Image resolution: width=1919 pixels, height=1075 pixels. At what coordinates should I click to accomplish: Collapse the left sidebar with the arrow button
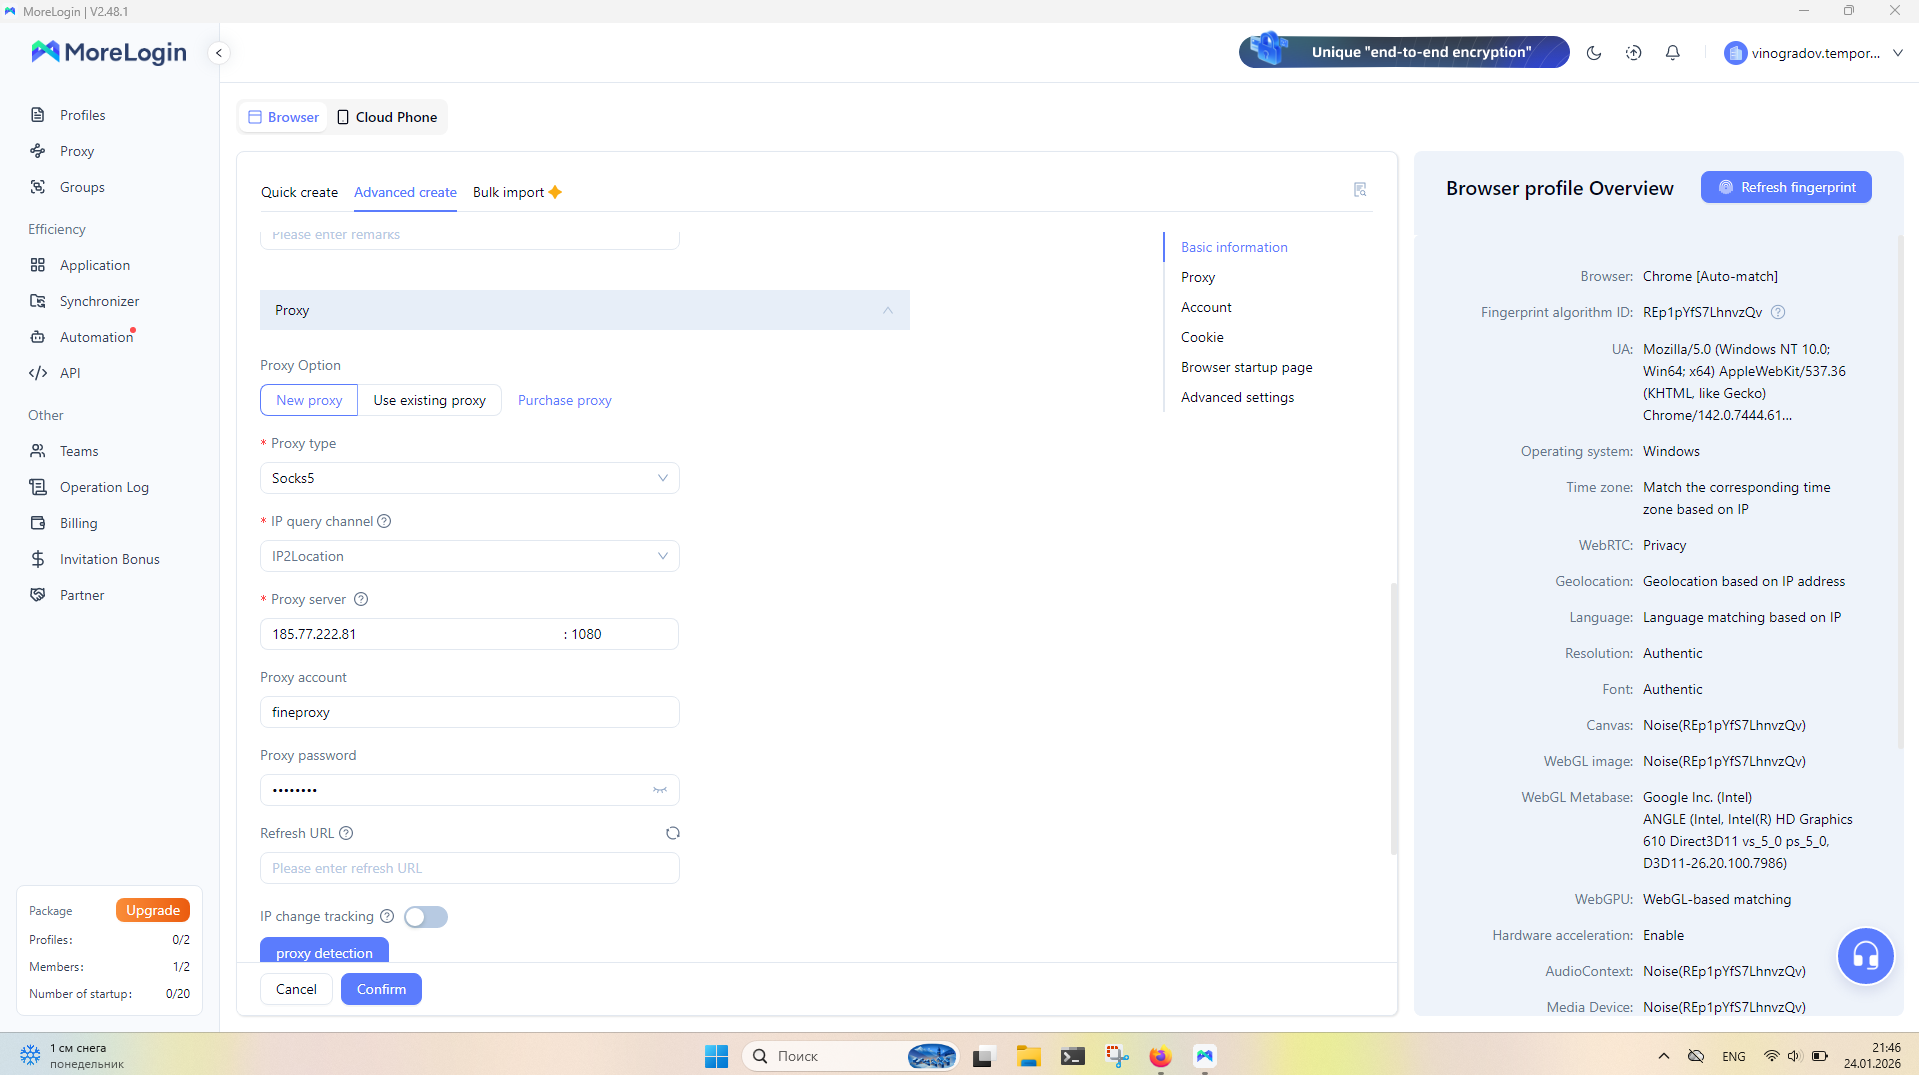click(219, 53)
